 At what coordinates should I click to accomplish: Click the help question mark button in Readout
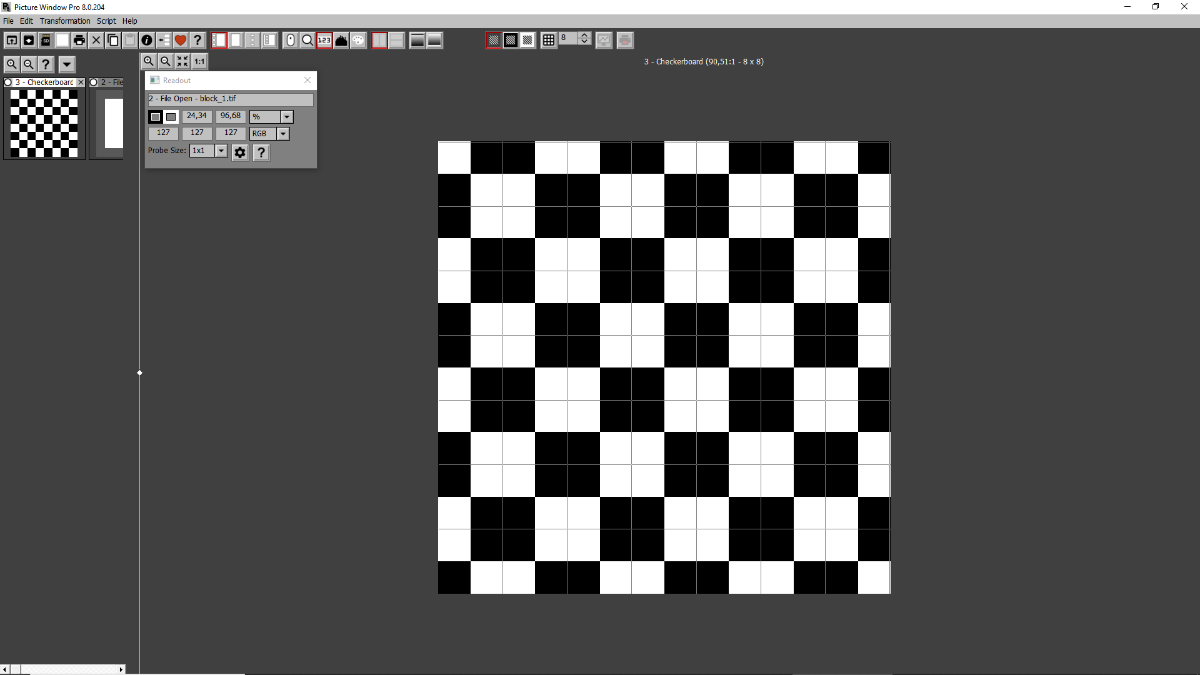click(x=260, y=152)
